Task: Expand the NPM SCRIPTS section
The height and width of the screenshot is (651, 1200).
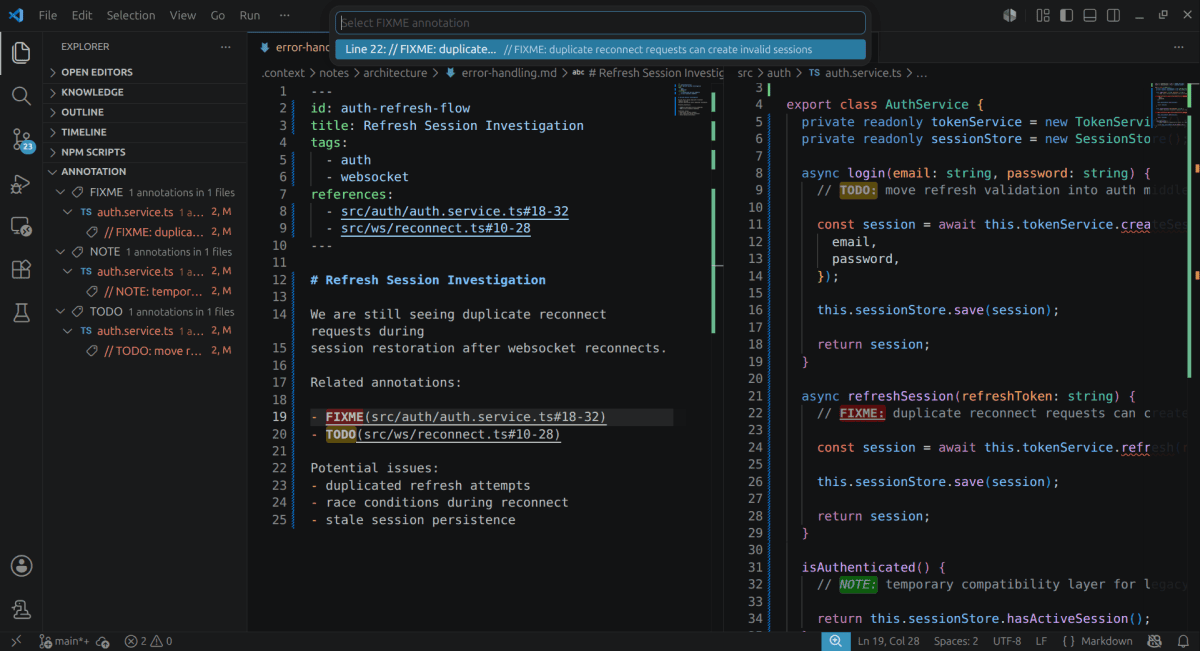Action: tap(145, 152)
